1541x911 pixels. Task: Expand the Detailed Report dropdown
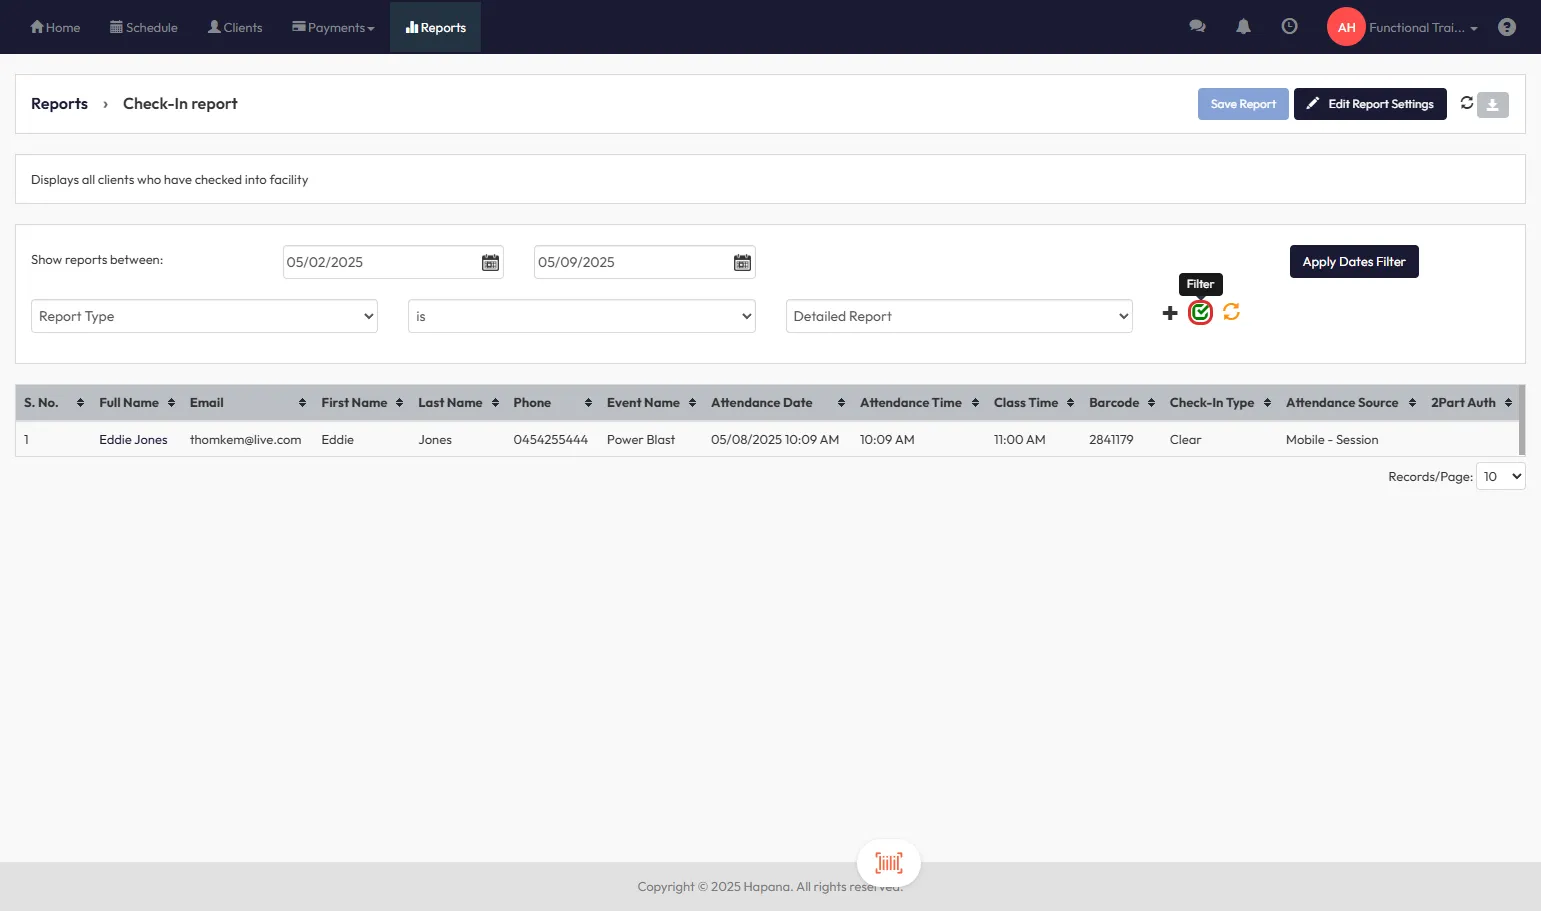point(958,316)
